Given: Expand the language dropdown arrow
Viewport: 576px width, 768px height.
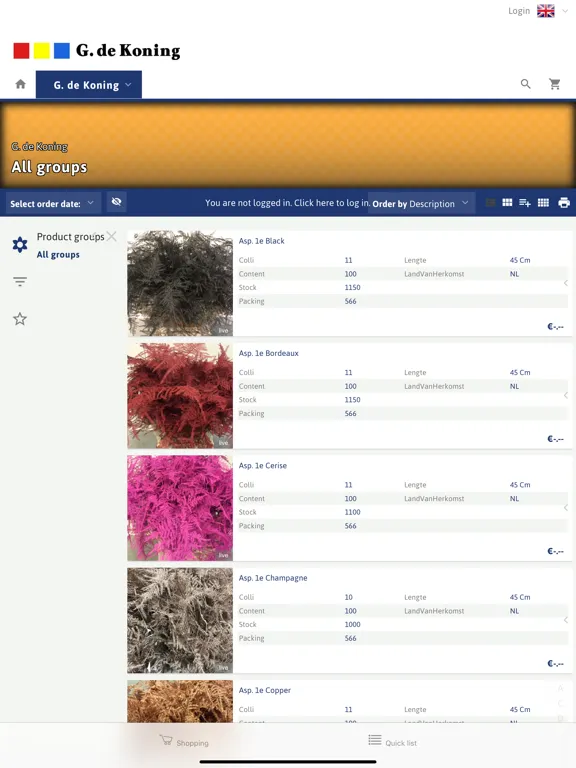Looking at the screenshot, I should (565, 11).
